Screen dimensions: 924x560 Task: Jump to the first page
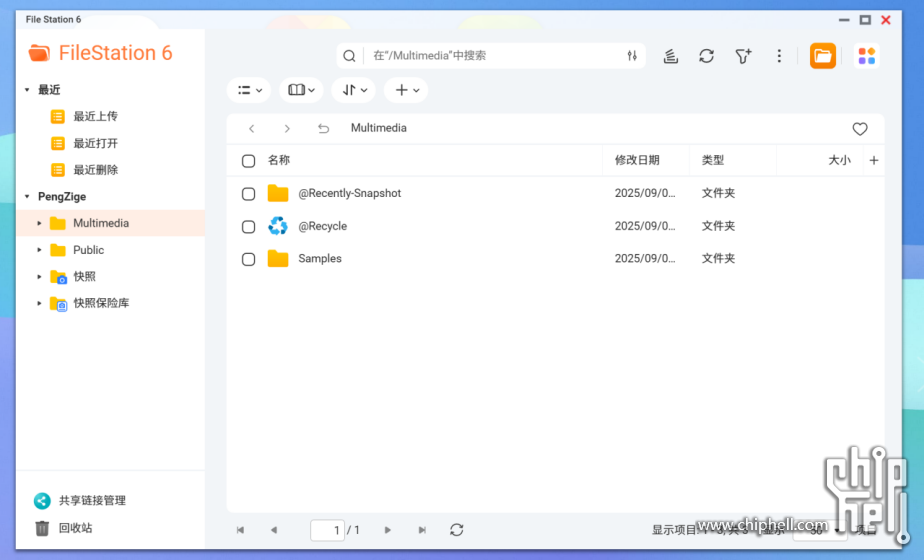[240, 530]
